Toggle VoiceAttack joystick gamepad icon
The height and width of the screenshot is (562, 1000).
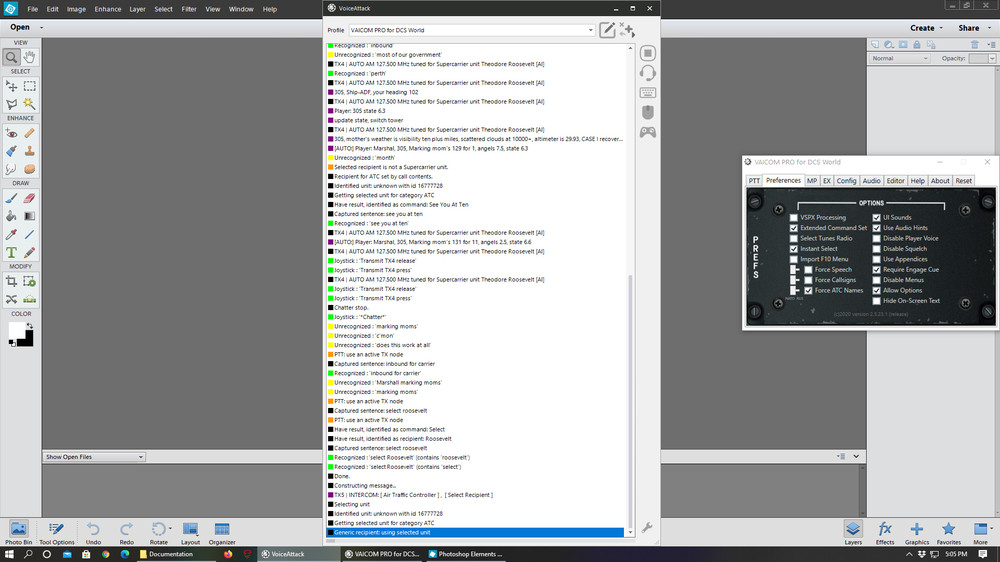pyautogui.click(x=647, y=132)
